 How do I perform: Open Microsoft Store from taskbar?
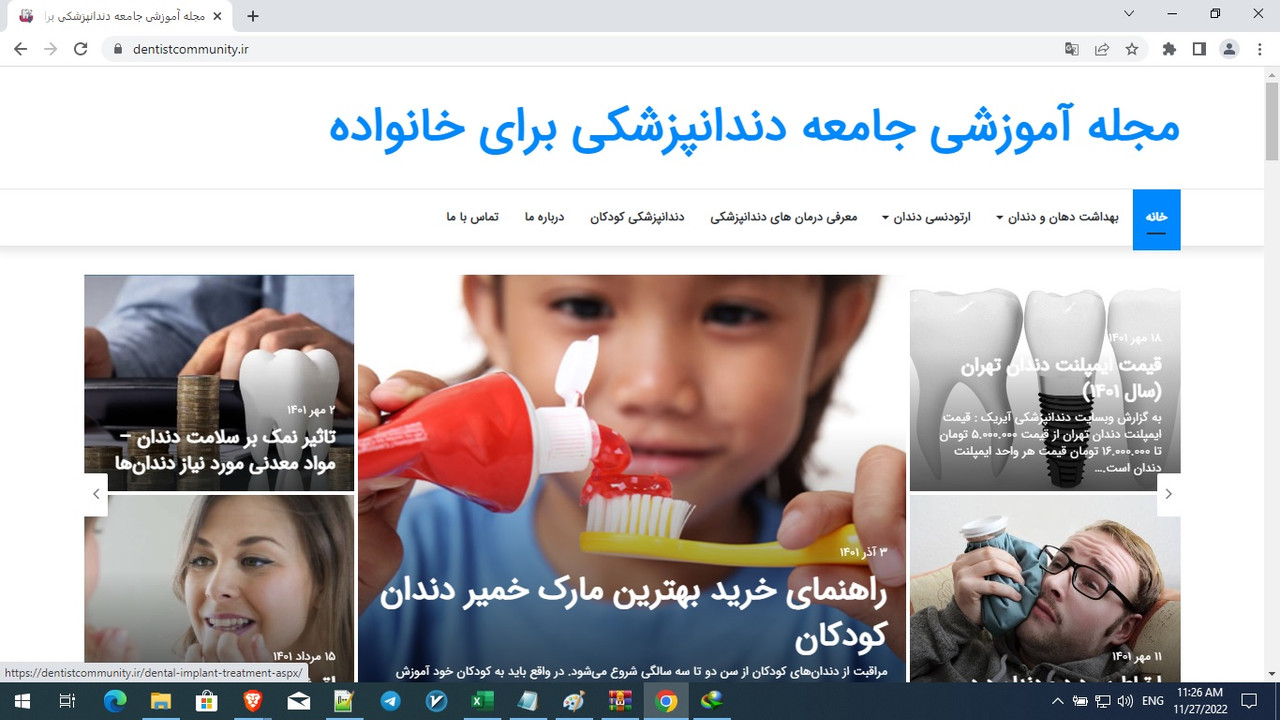[207, 701]
